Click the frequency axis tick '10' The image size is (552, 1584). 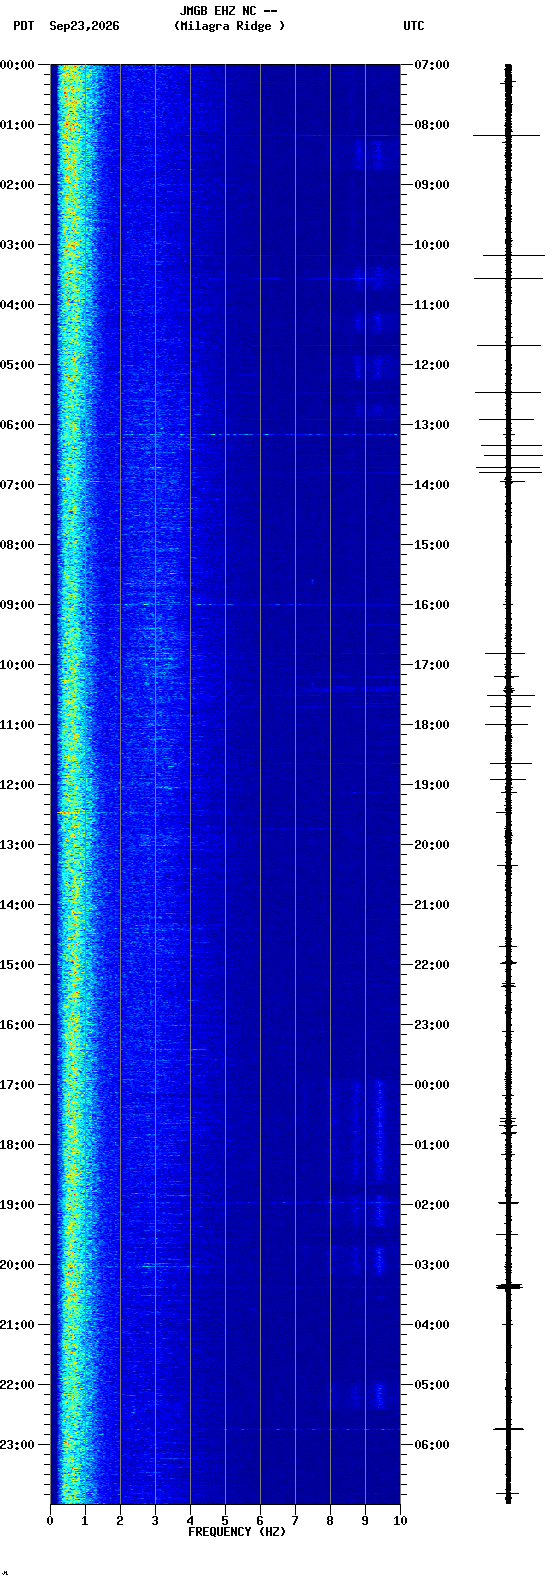pos(400,1521)
